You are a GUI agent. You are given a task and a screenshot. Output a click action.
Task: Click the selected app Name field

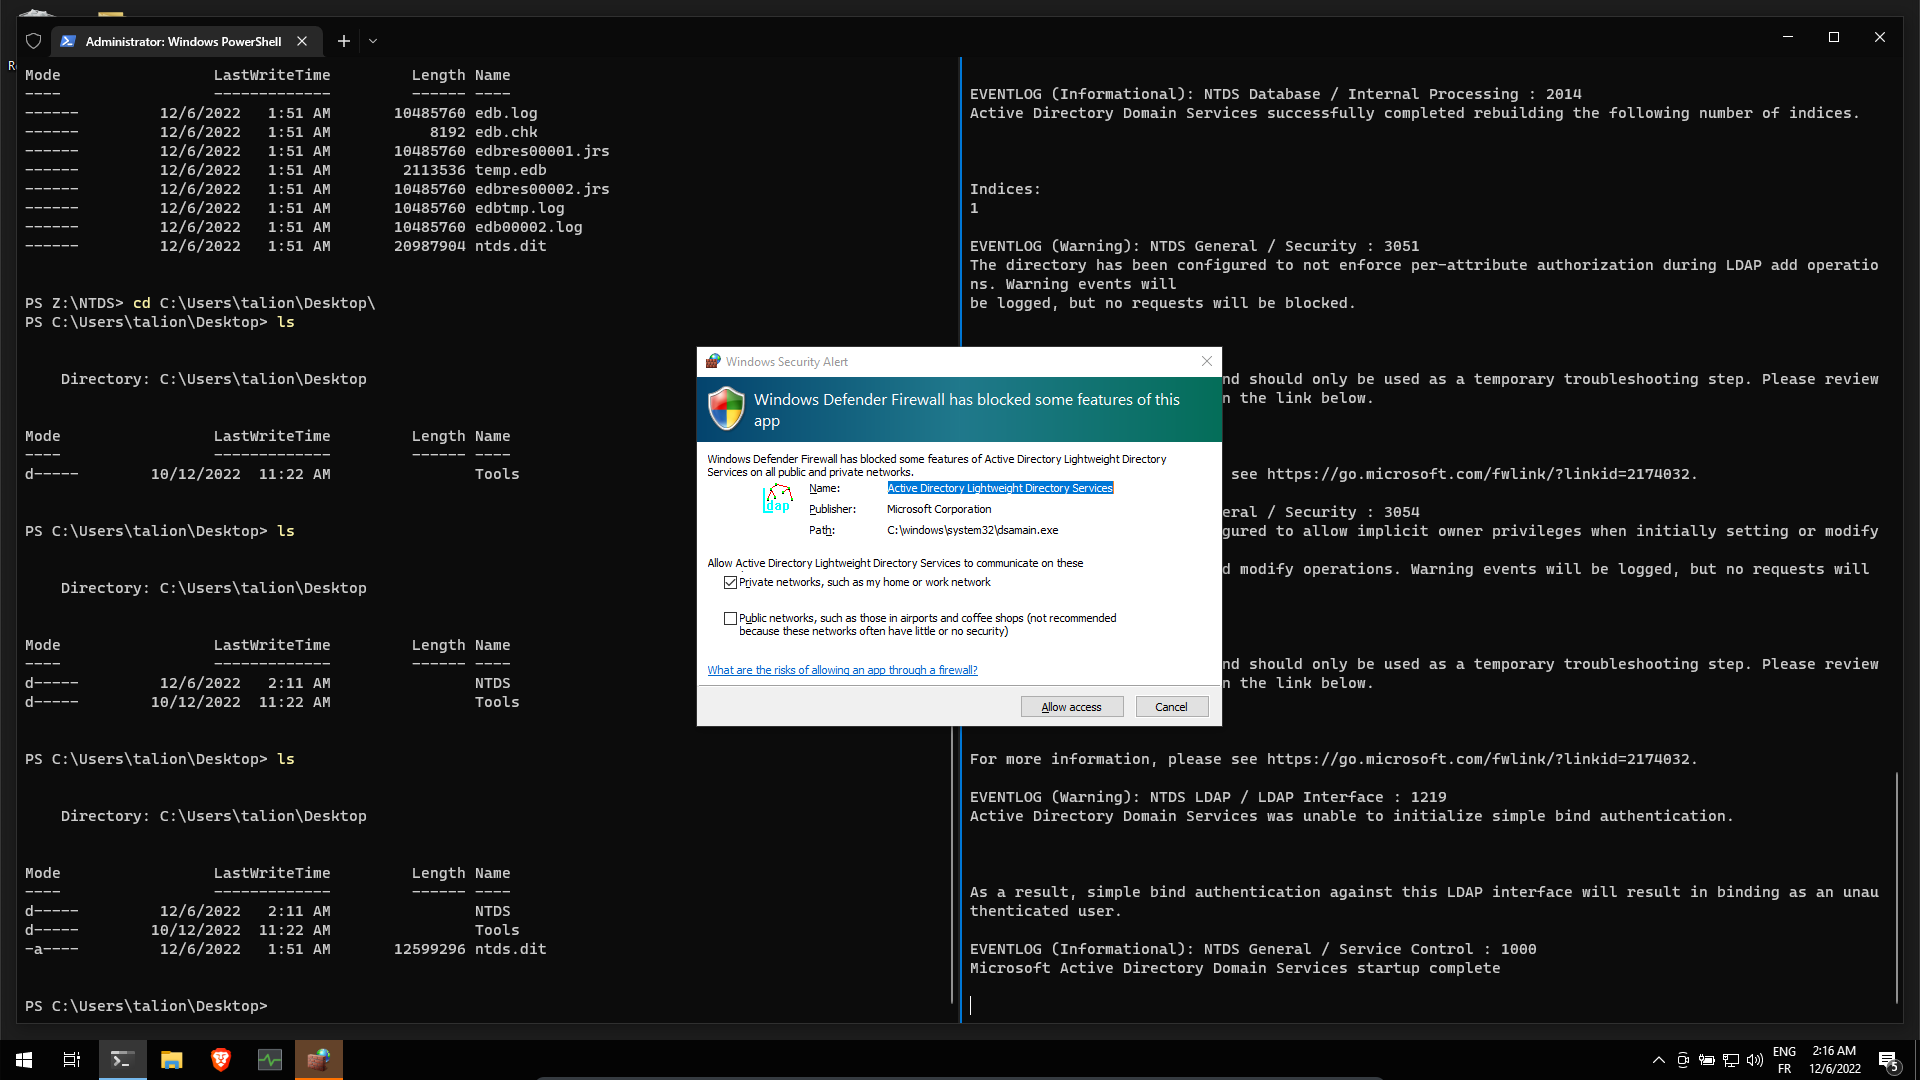[x=999, y=488]
